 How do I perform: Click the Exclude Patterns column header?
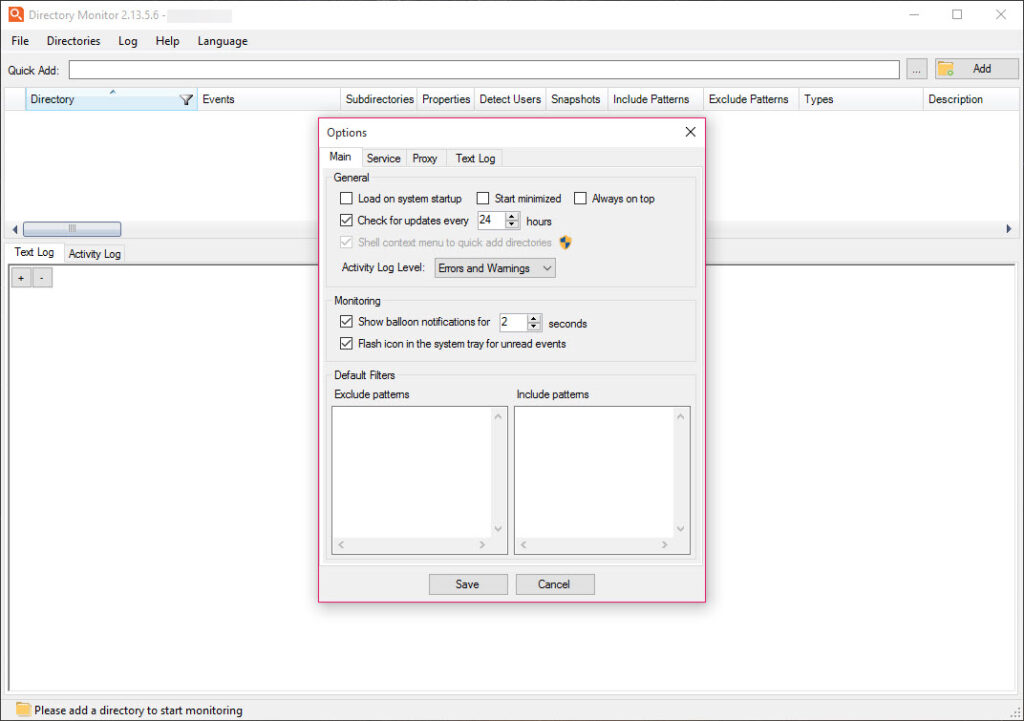(x=752, y=99)
